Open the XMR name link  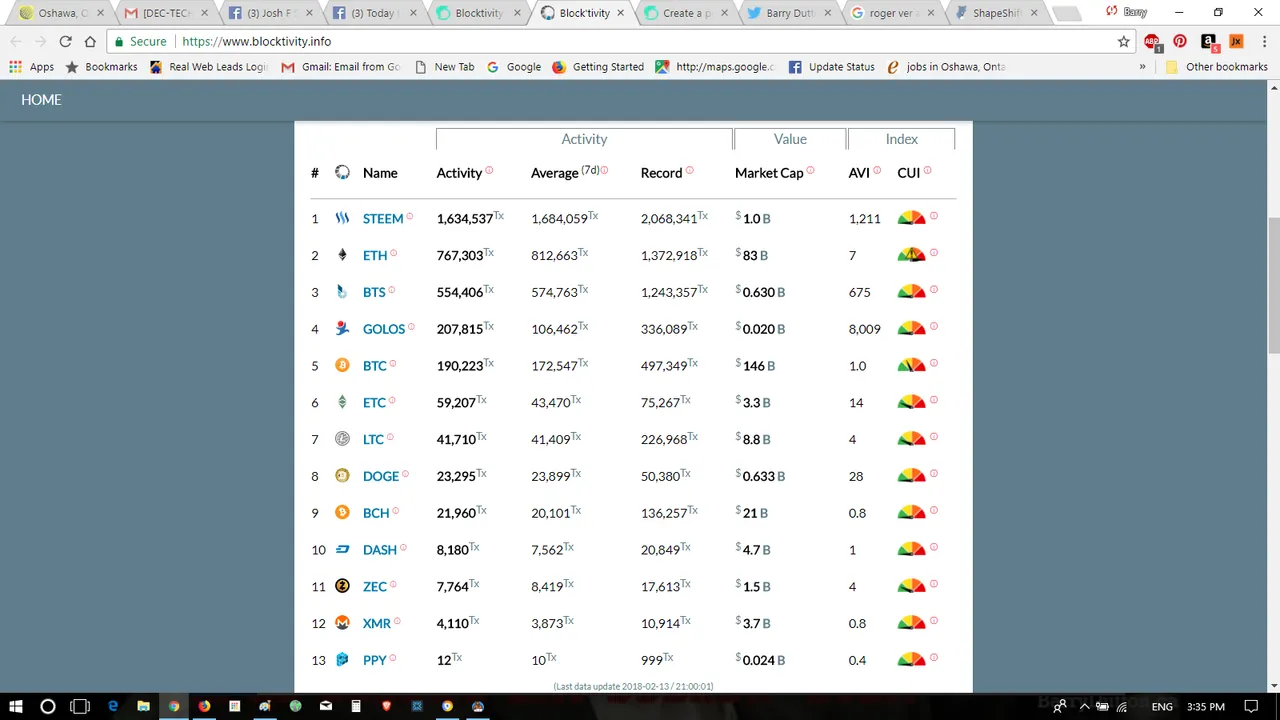pyautogui.click(x=377, y=623)
